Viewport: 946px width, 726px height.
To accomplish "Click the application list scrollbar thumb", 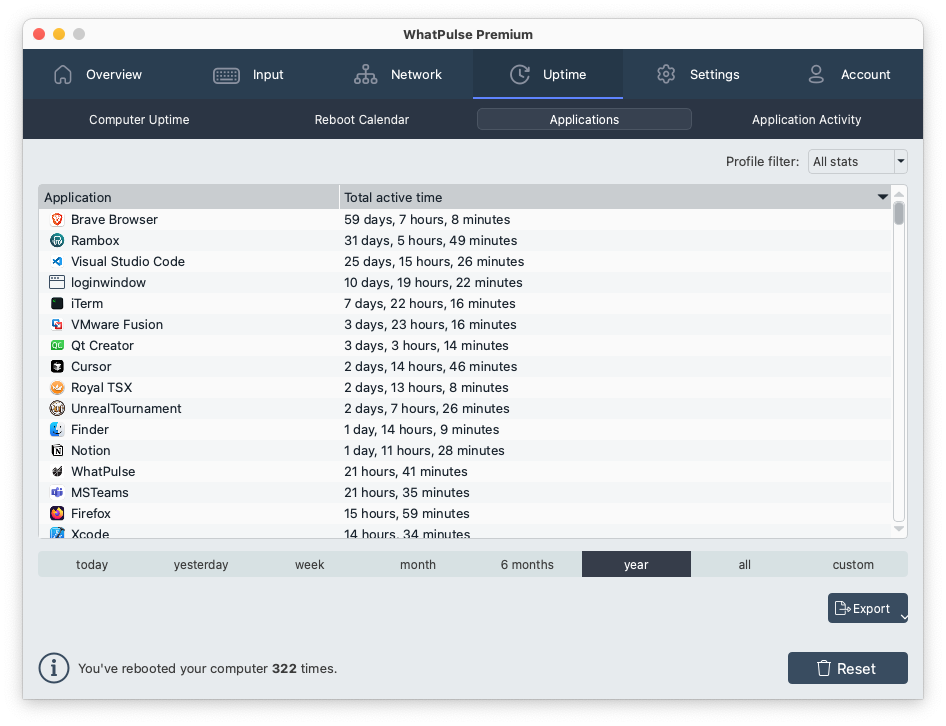I will tap(899, 214).
